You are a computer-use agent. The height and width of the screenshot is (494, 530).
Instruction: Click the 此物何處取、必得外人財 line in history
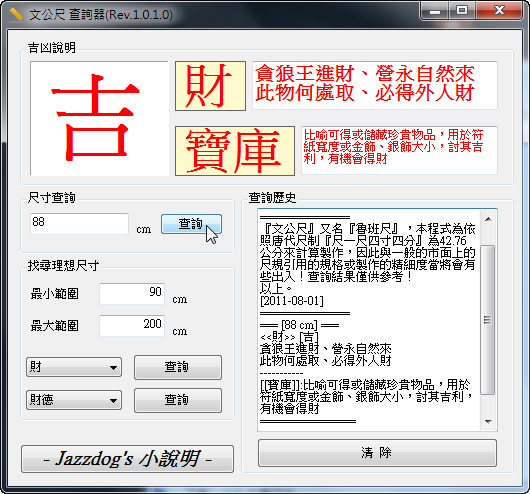[326, 361]
